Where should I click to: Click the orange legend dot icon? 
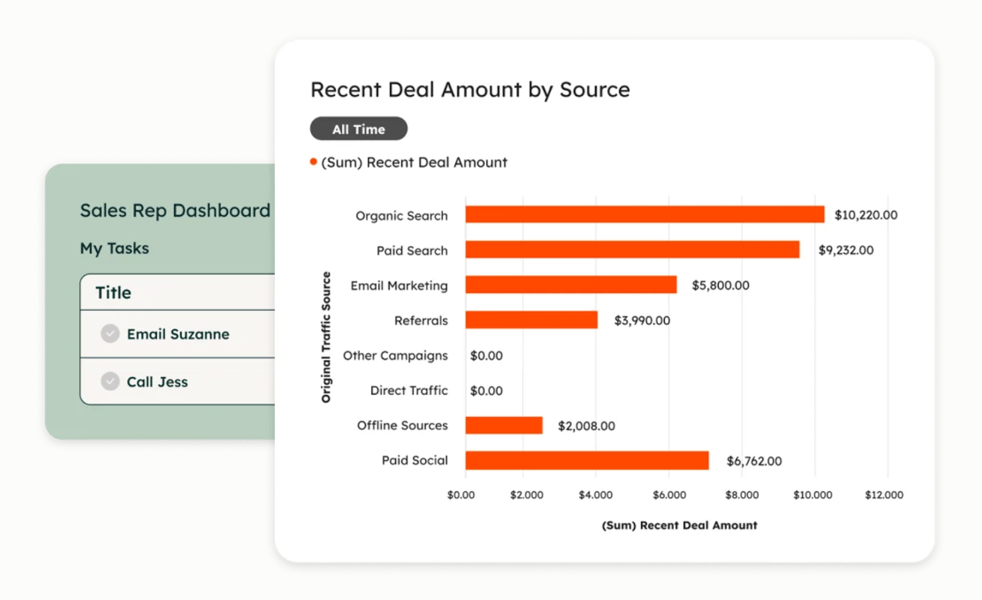(x=313, y=160)
